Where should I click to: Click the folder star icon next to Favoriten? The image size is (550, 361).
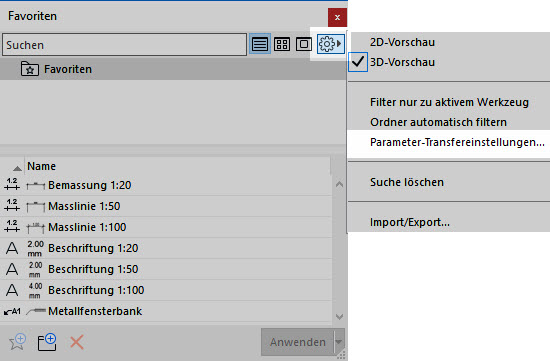click(x=30, y=69)
